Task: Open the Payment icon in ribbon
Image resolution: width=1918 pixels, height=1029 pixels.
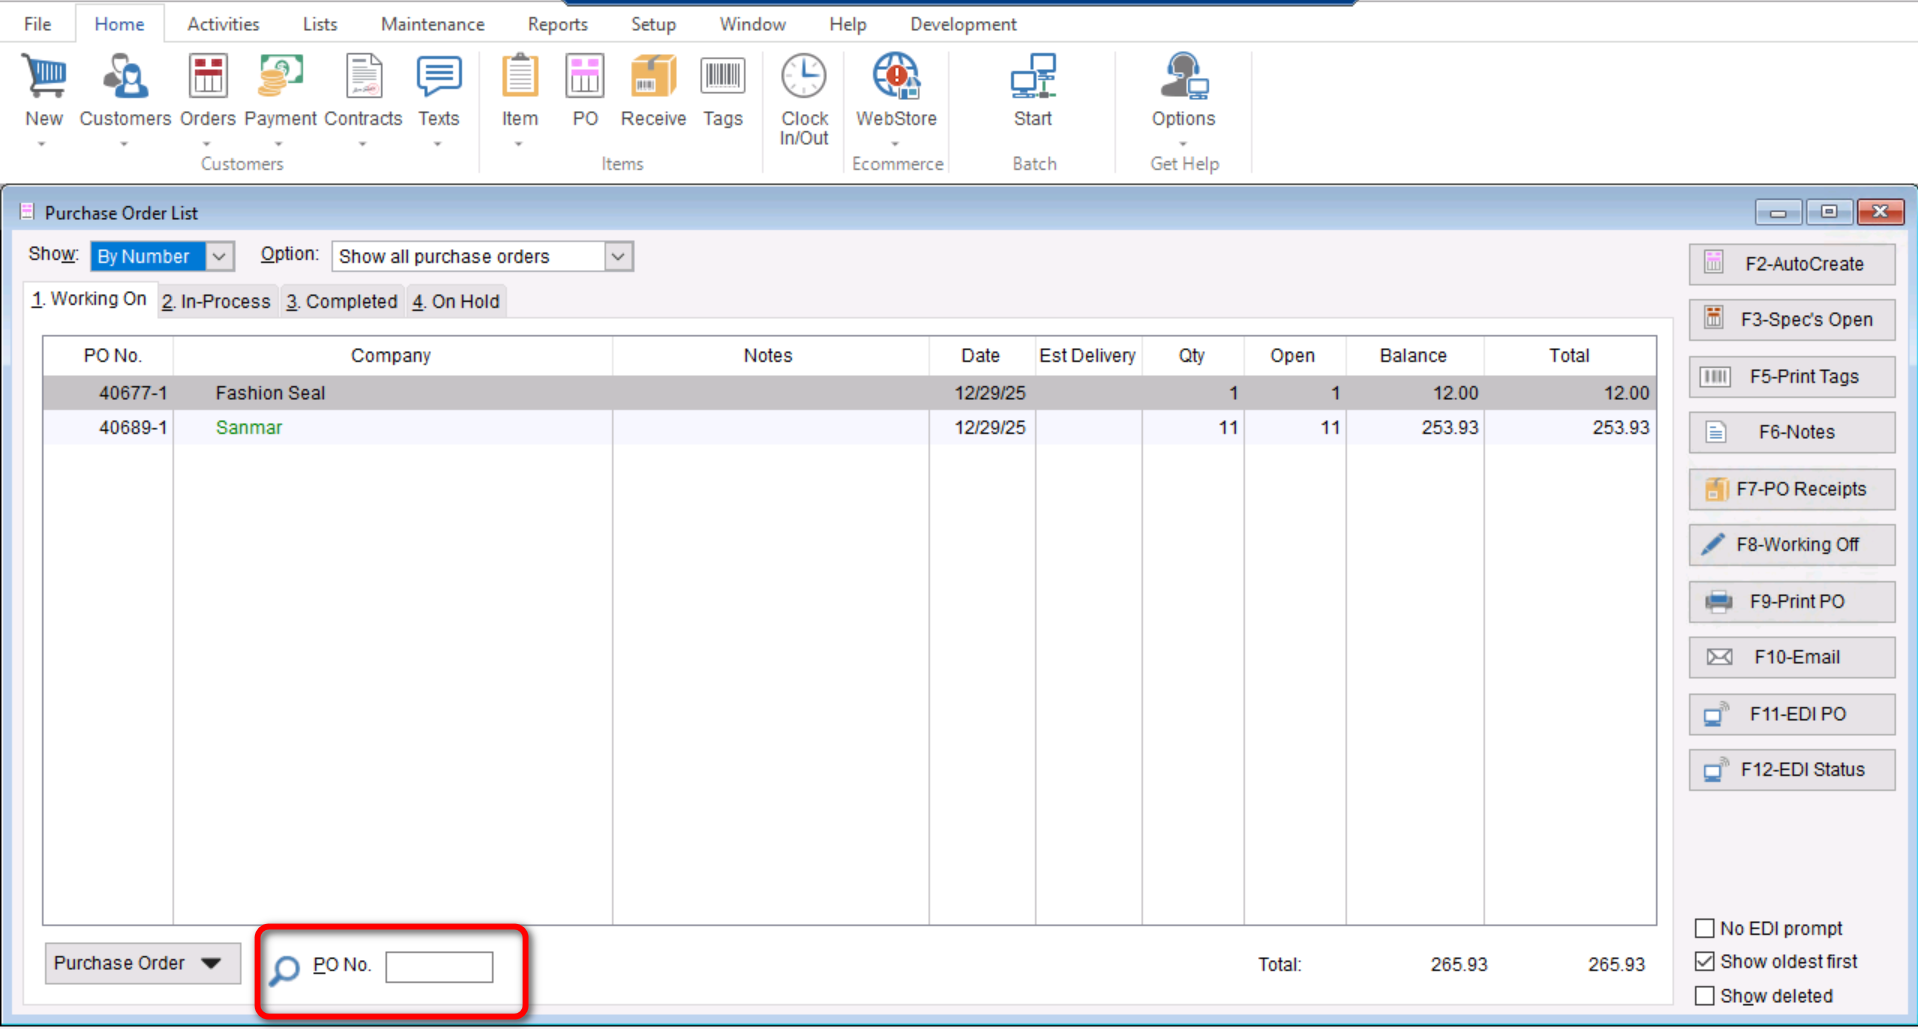Action: click(x=280, y=79)
